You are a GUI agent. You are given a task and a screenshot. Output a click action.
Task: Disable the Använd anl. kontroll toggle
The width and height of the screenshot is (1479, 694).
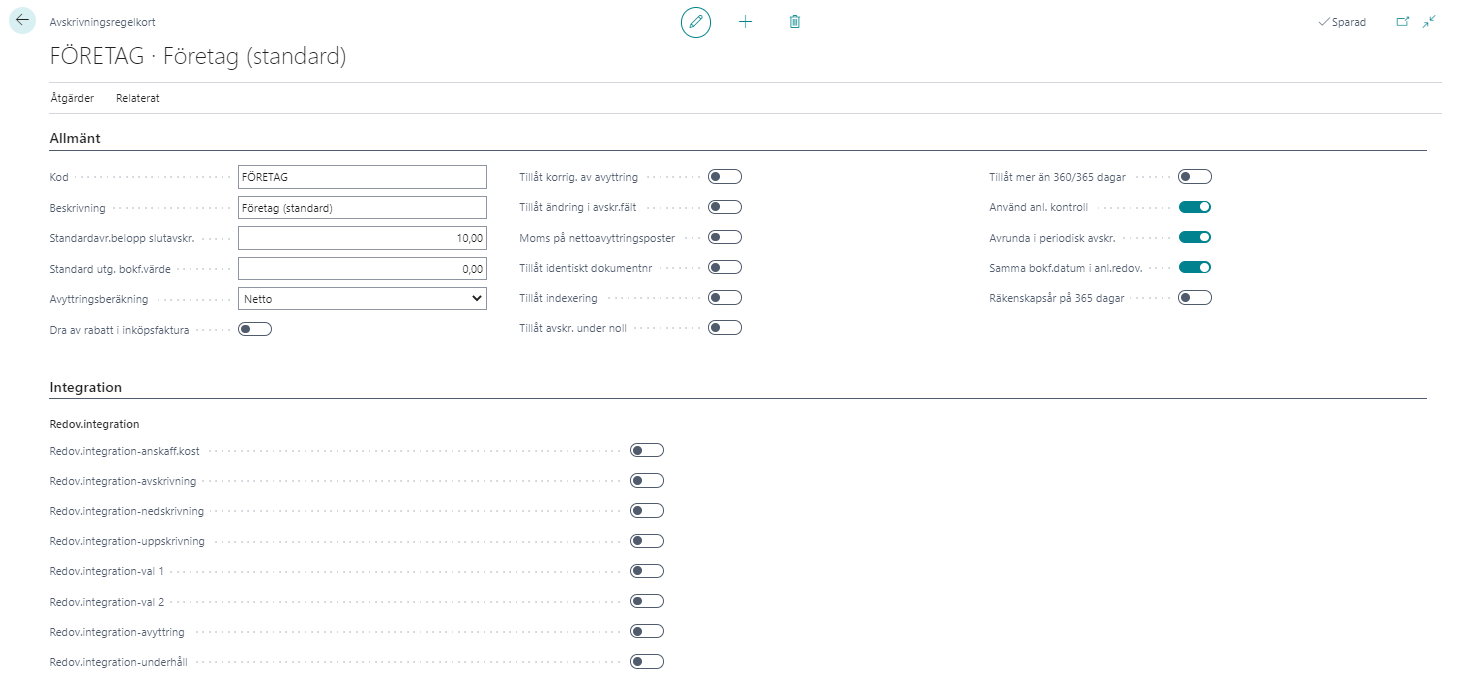1195,207
